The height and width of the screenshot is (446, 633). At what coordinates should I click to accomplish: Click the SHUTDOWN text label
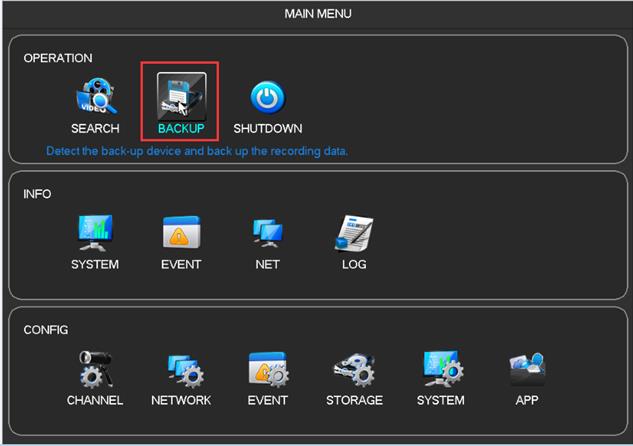pos(267,129)
